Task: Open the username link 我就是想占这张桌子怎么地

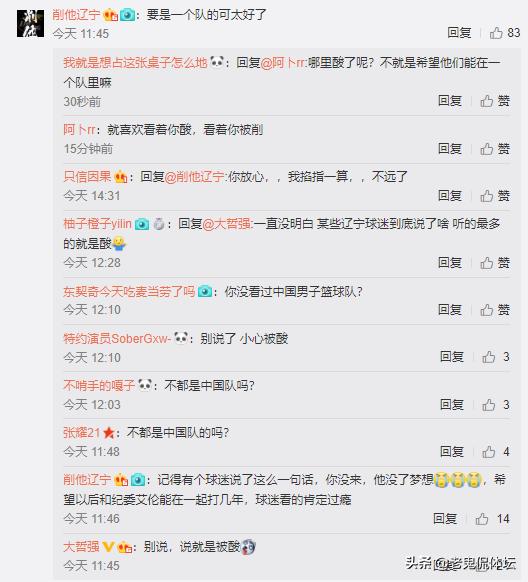Action: [x=135, y=62]
